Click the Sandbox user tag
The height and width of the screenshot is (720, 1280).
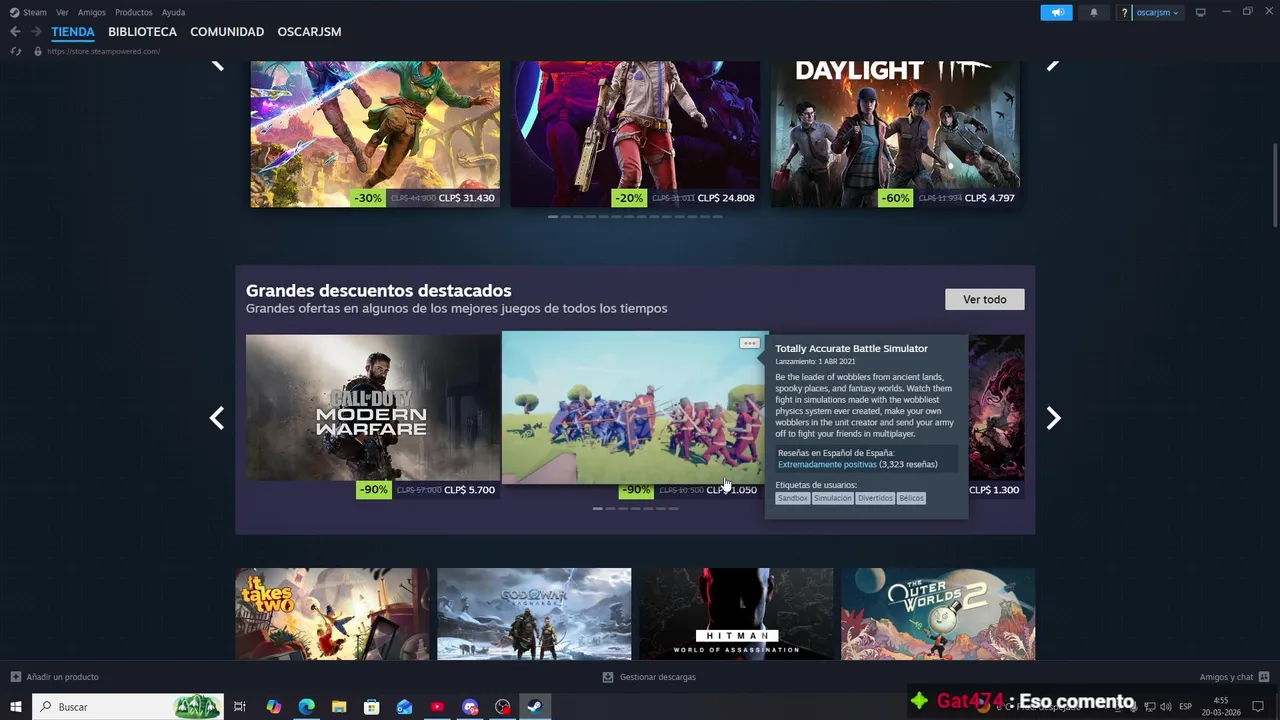pos(793,498)
